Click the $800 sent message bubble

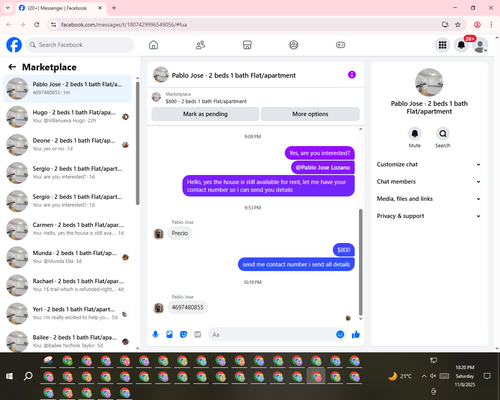[344, 250]
